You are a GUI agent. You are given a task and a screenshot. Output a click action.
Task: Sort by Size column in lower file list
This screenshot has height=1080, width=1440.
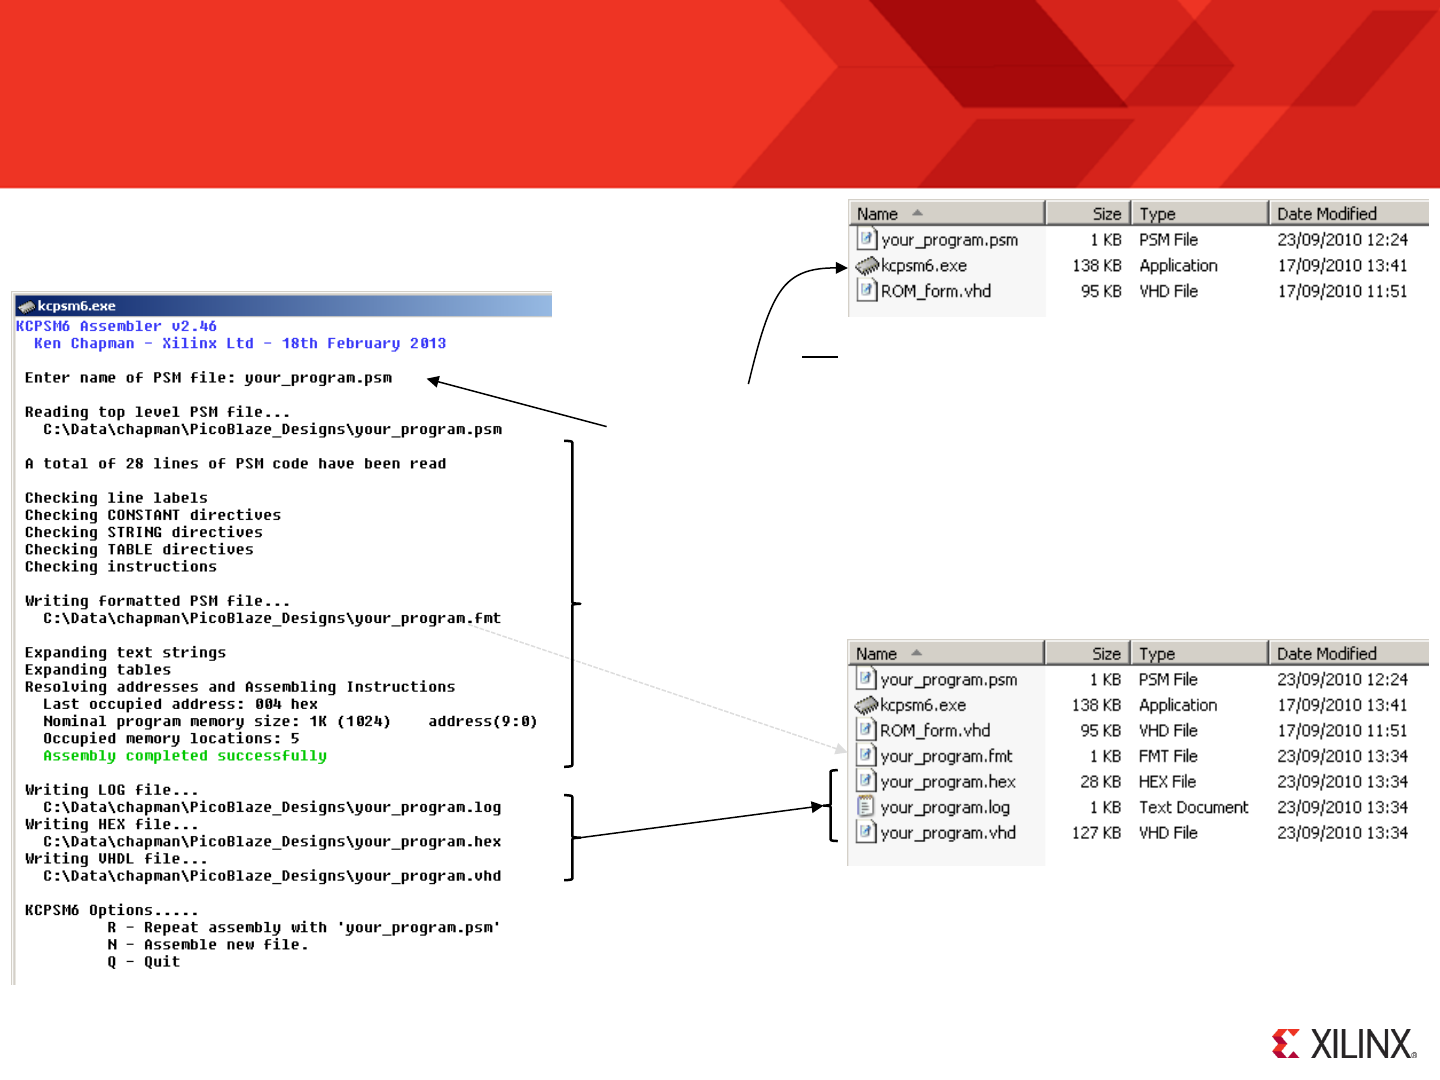1088,653
